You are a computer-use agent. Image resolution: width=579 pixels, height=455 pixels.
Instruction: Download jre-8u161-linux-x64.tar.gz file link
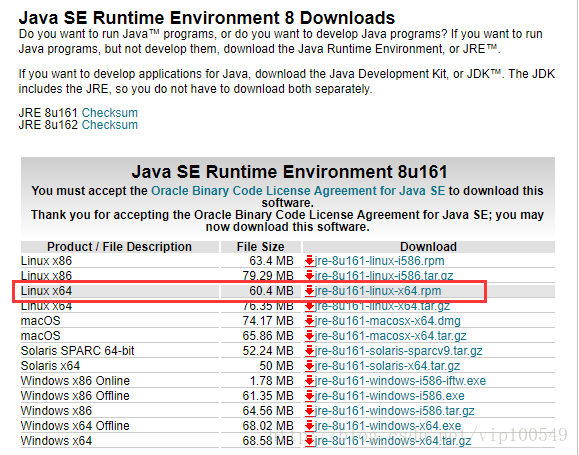click(x=382, y=306)
